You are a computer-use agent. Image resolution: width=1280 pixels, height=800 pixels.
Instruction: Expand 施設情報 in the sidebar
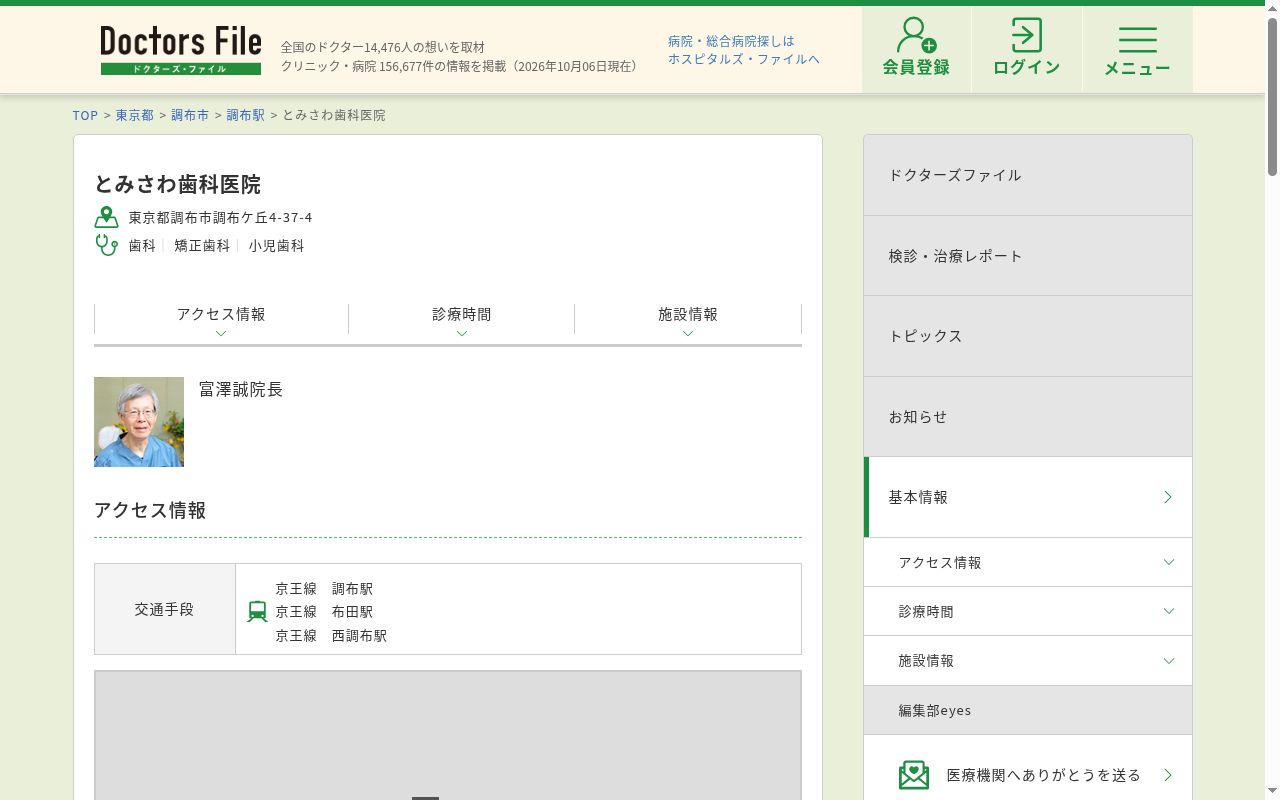click(1028, 660)
